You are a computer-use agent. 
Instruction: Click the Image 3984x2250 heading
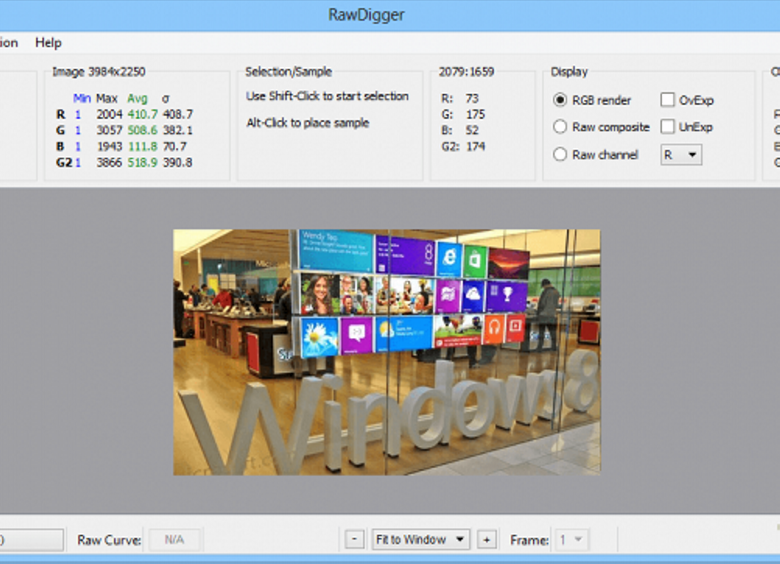[x=99, y=72]
